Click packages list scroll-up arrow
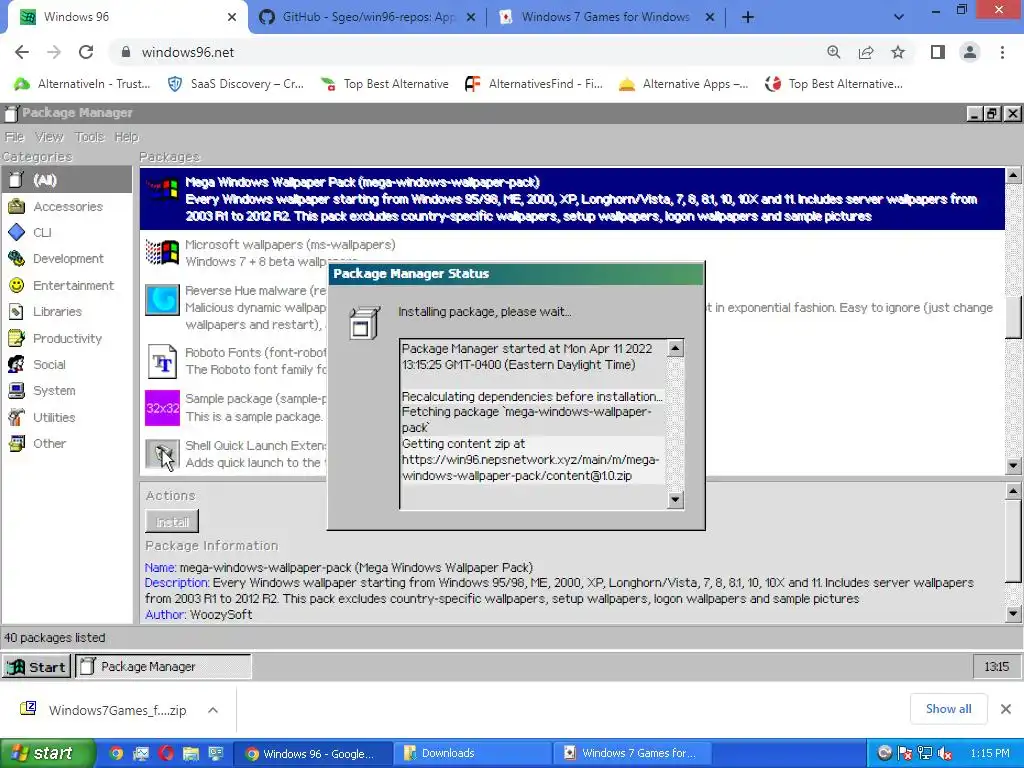The height and width of the screenshot is (768, 1024). [1013, 174]
